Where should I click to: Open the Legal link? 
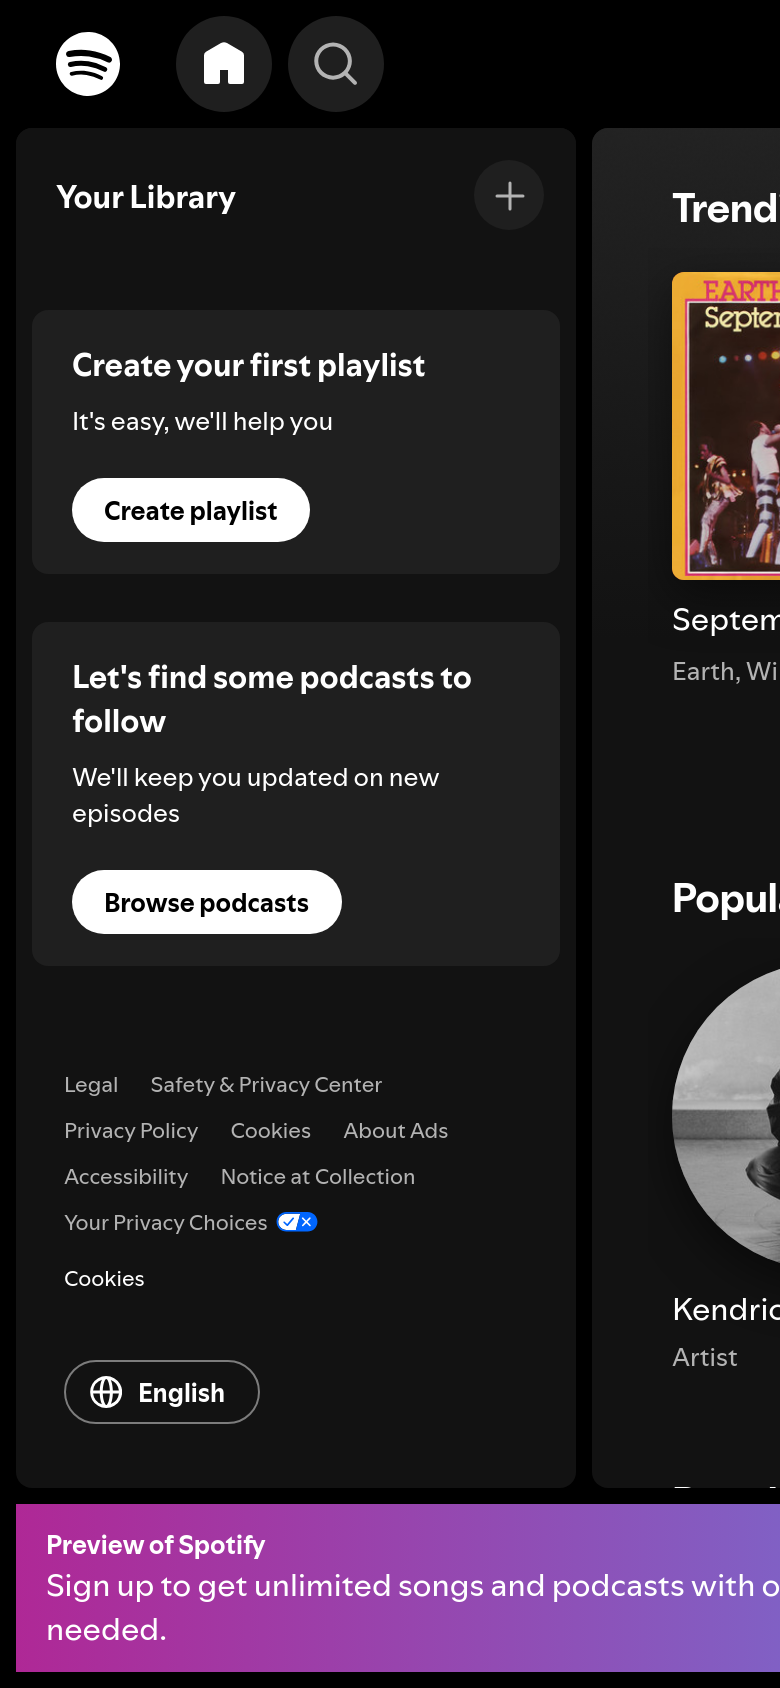click(91, 1085)
